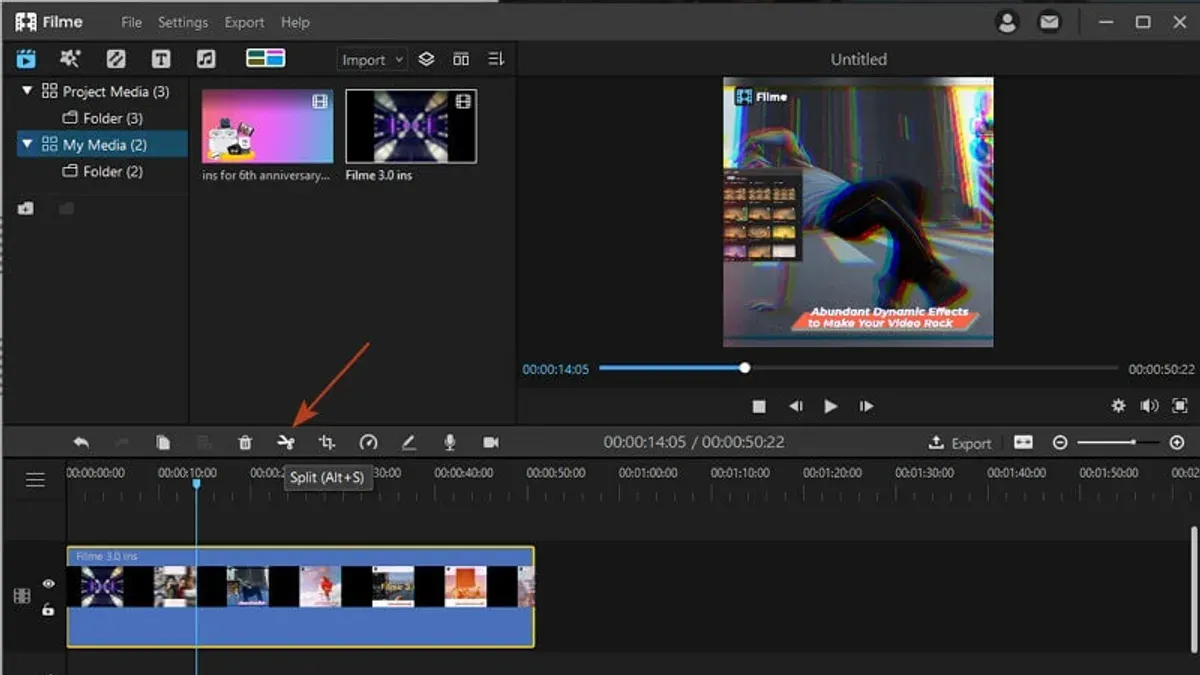Click the timeline zoom slider
The image size is (1200, 675).
pyautogui.click(x=1118, y=442)
